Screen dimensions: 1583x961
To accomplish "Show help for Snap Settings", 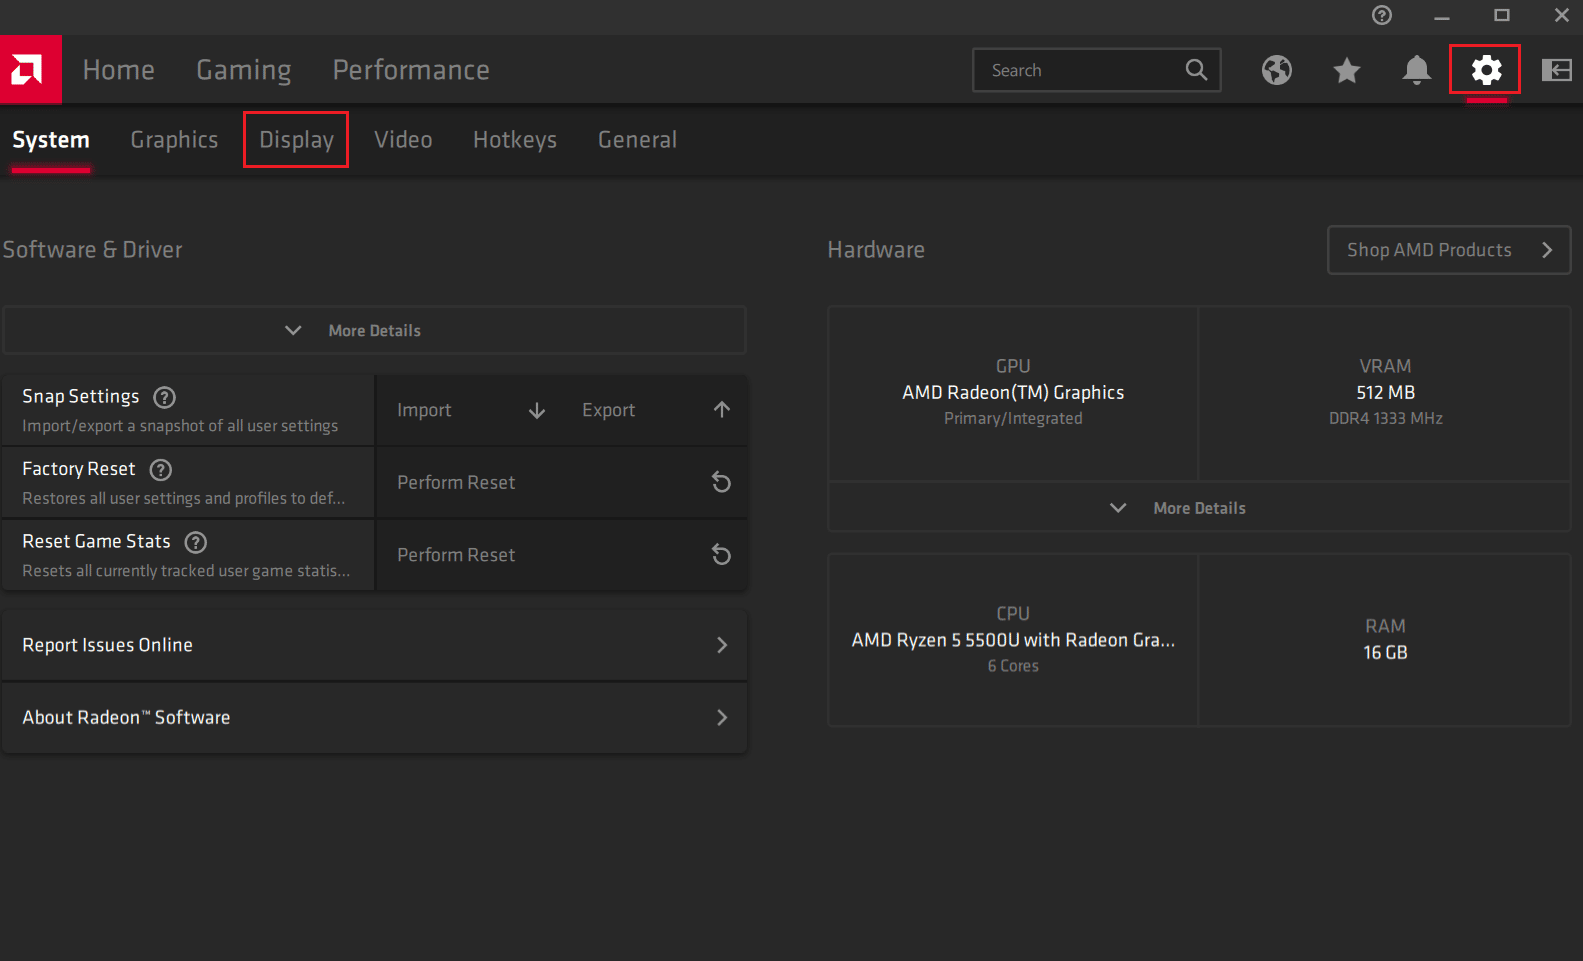I will coord(165,397).
